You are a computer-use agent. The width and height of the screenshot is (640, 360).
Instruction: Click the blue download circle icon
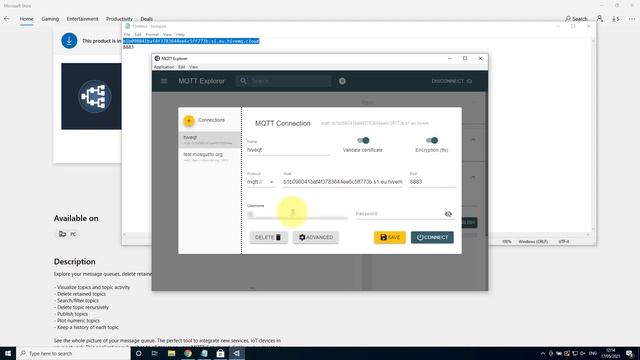tap(69, 41)
